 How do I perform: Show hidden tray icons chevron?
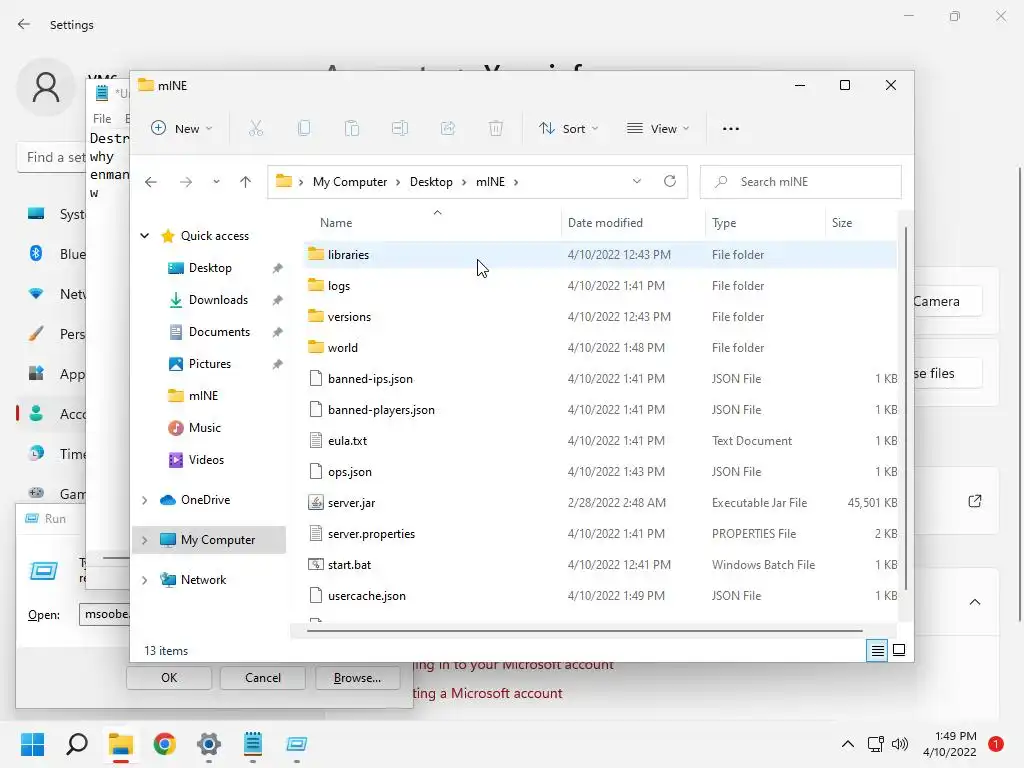pyautogui.click(x=848, y=744)
